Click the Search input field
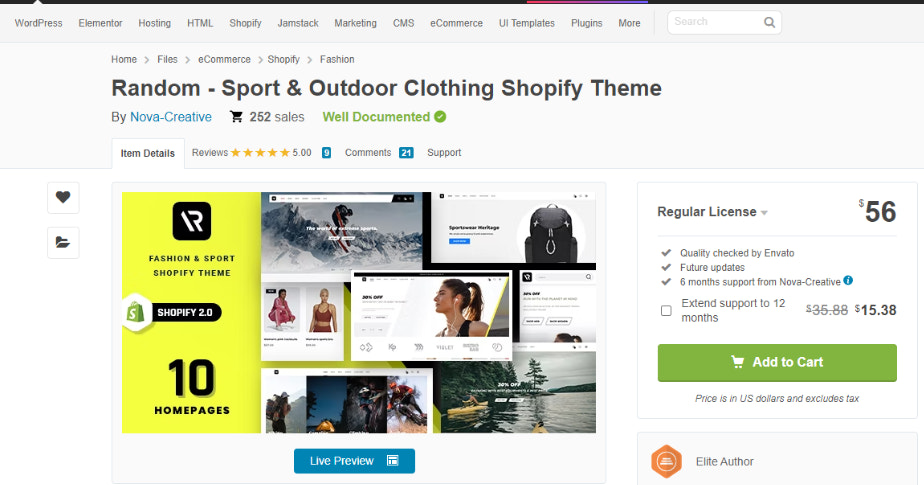Viewport: 924px width, 485px height. 714,22
